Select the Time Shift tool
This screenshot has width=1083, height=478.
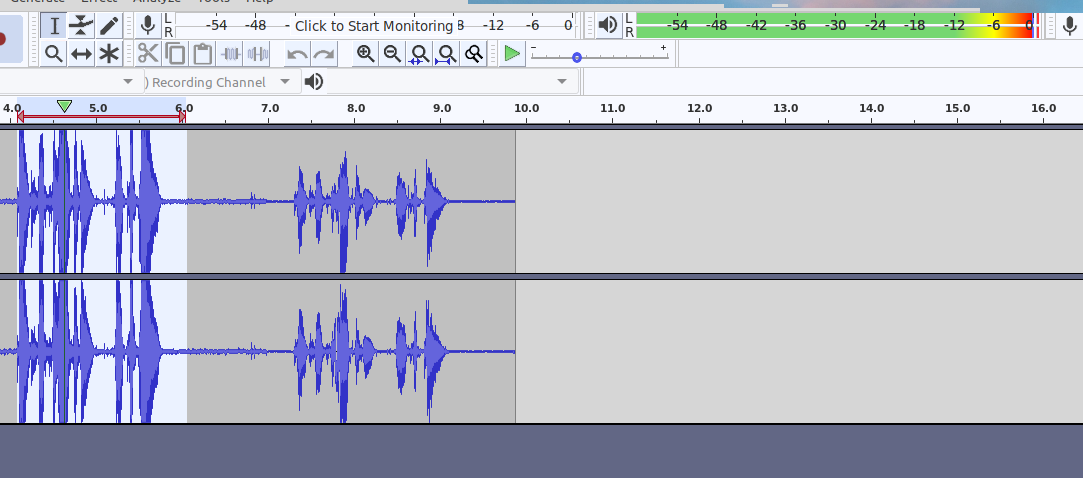coord(82,53)
